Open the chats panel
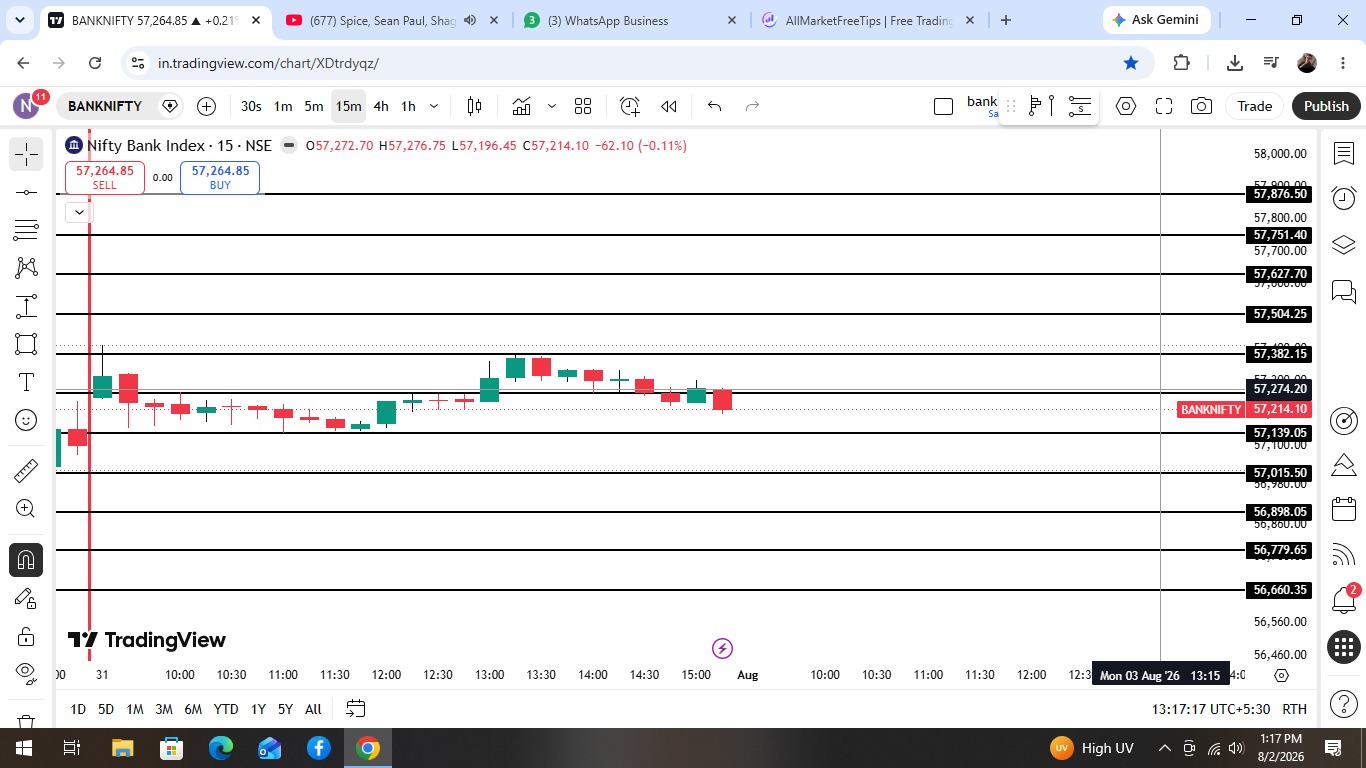Viewport: 1366px width, 768px height. (x=1344, y=291)
